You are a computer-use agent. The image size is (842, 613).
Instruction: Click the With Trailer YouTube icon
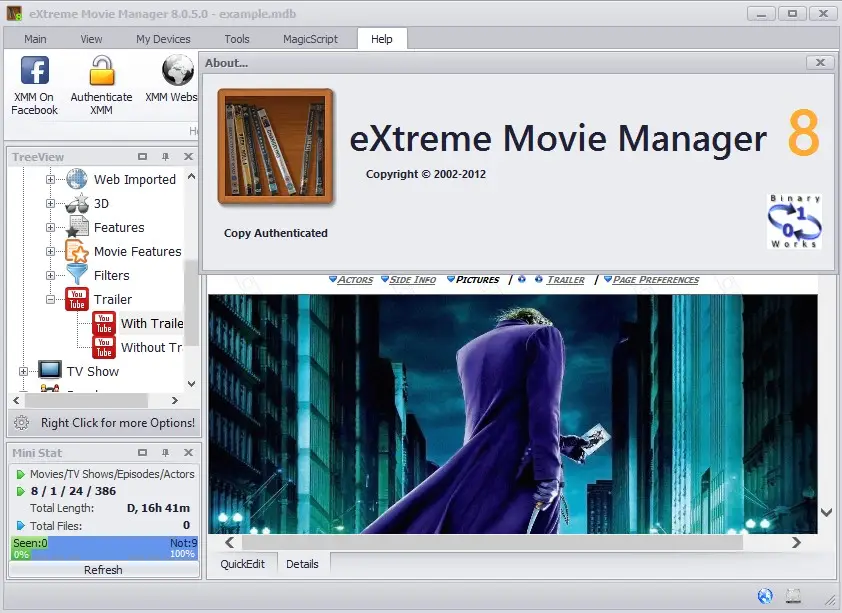[x=104, y=323]
